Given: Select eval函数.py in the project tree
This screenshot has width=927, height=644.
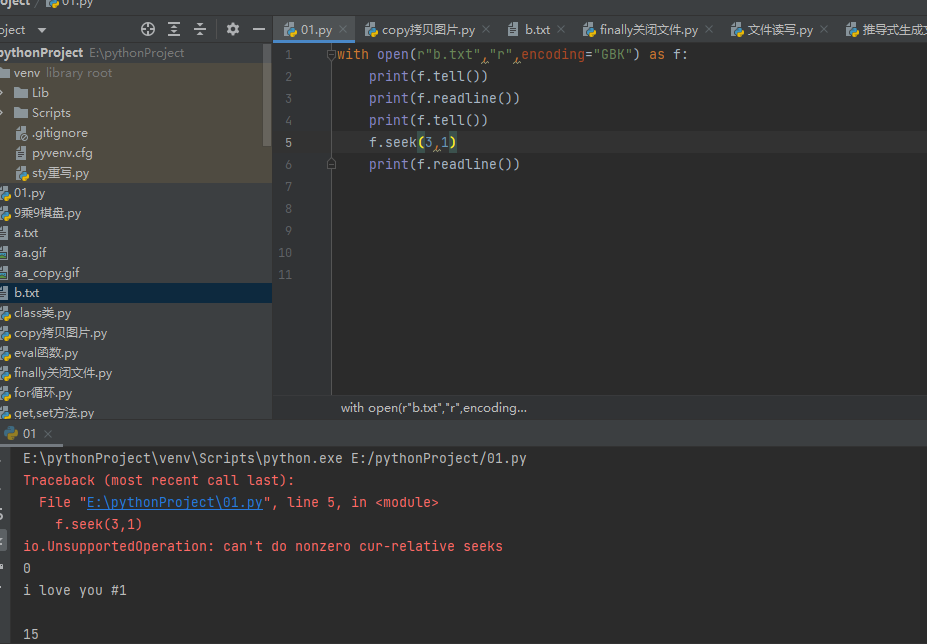Looking at the screenshot, I should pos(136,353).
